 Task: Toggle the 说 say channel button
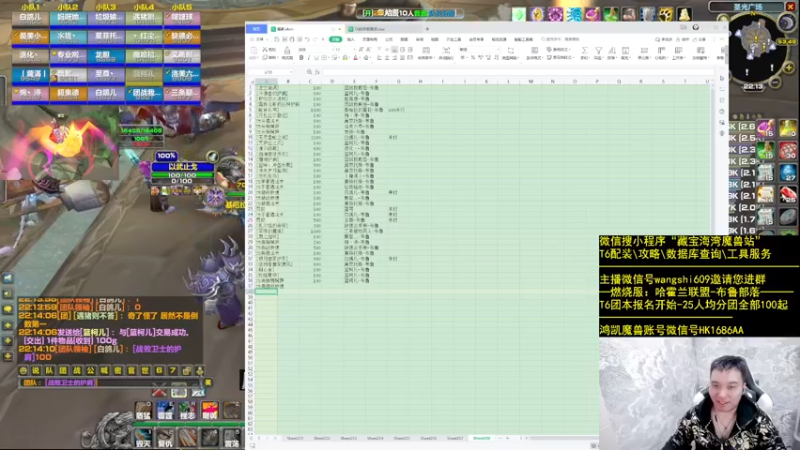coord(36,370)
